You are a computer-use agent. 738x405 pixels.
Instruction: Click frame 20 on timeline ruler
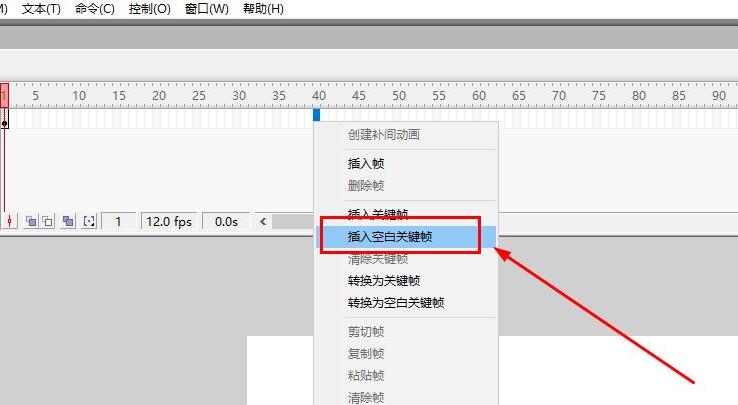click(159, 96)
